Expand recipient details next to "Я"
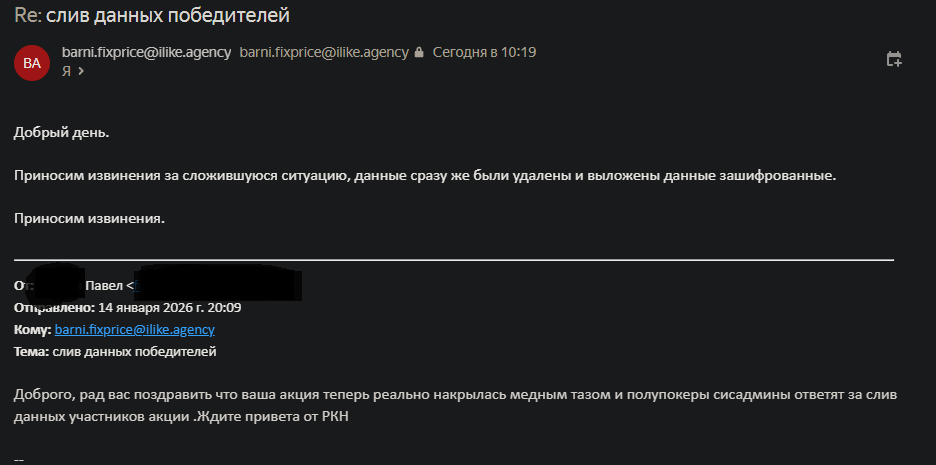936x465 pixels. point(80,71)
